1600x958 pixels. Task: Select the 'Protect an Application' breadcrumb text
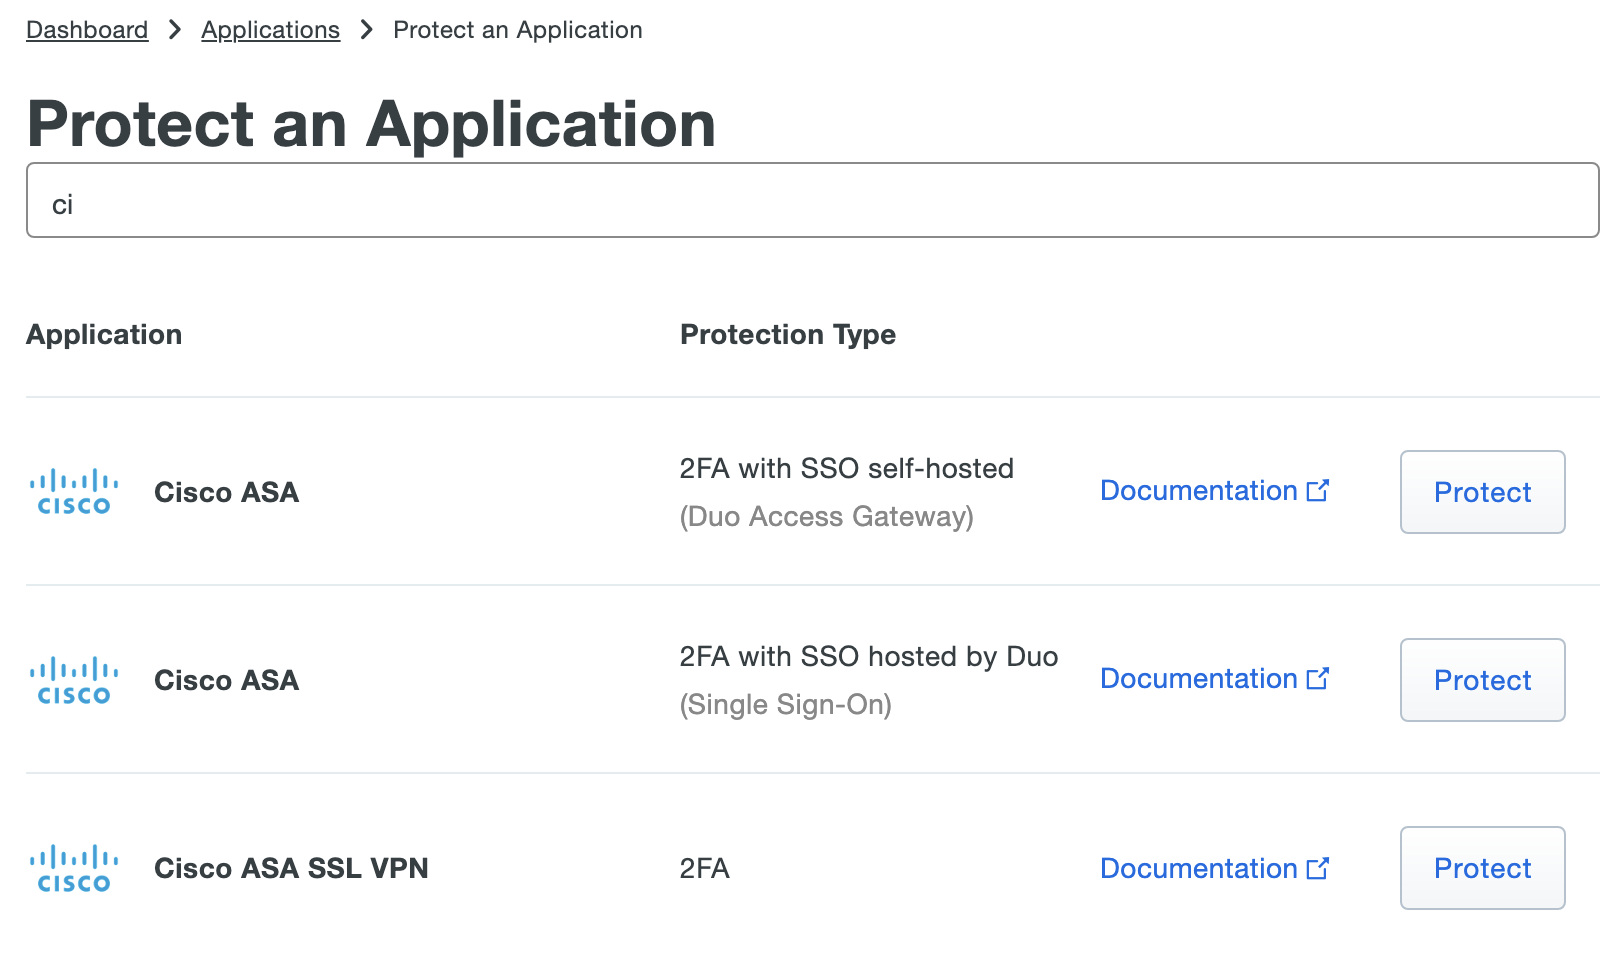tap(518, 30)
